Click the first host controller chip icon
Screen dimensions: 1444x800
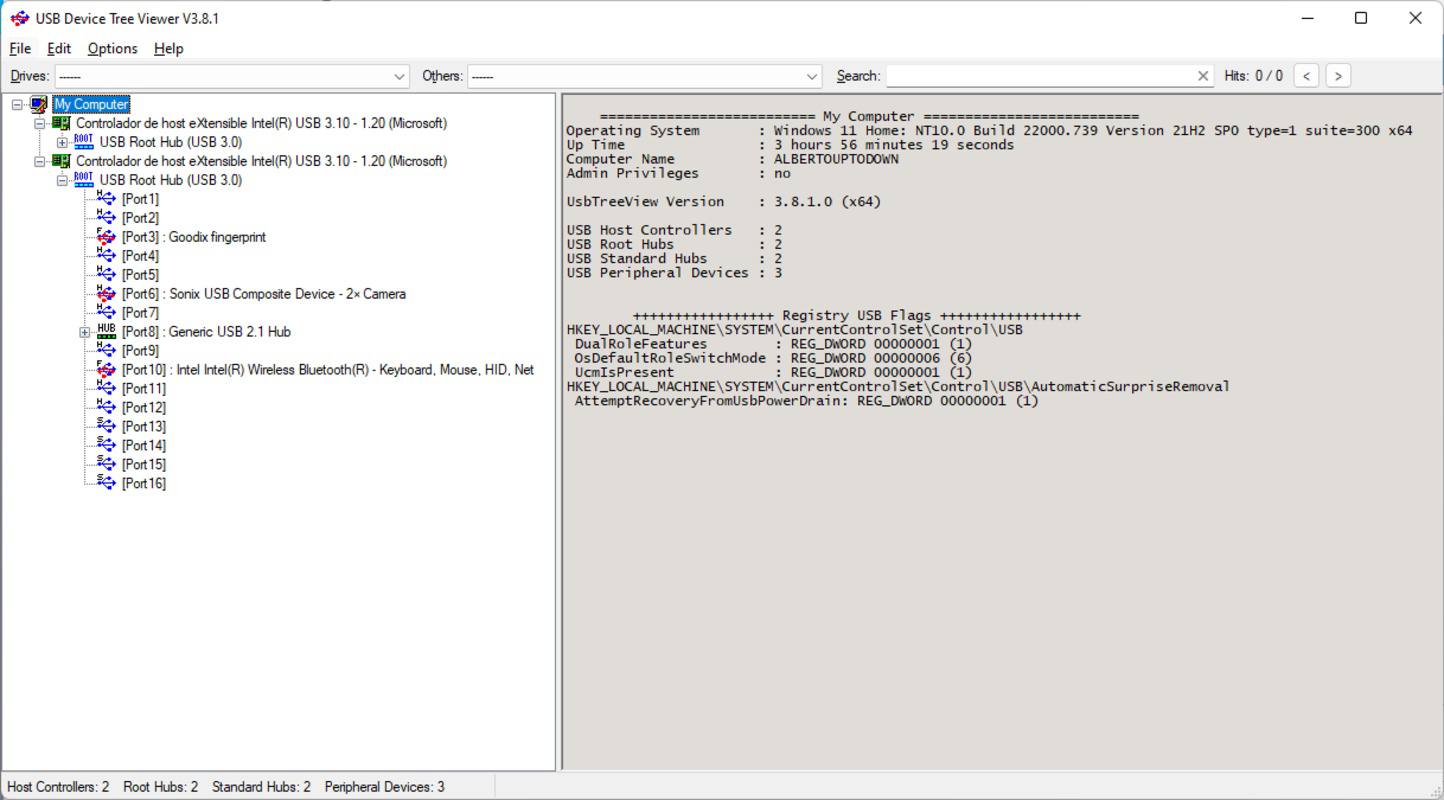click(x=62, y=123)
